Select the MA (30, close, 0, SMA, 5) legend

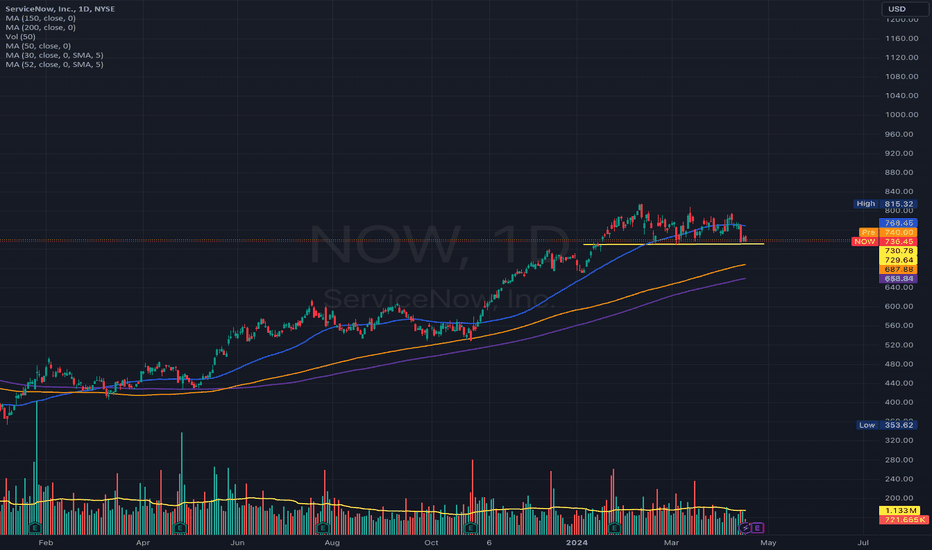coord(54,55)
